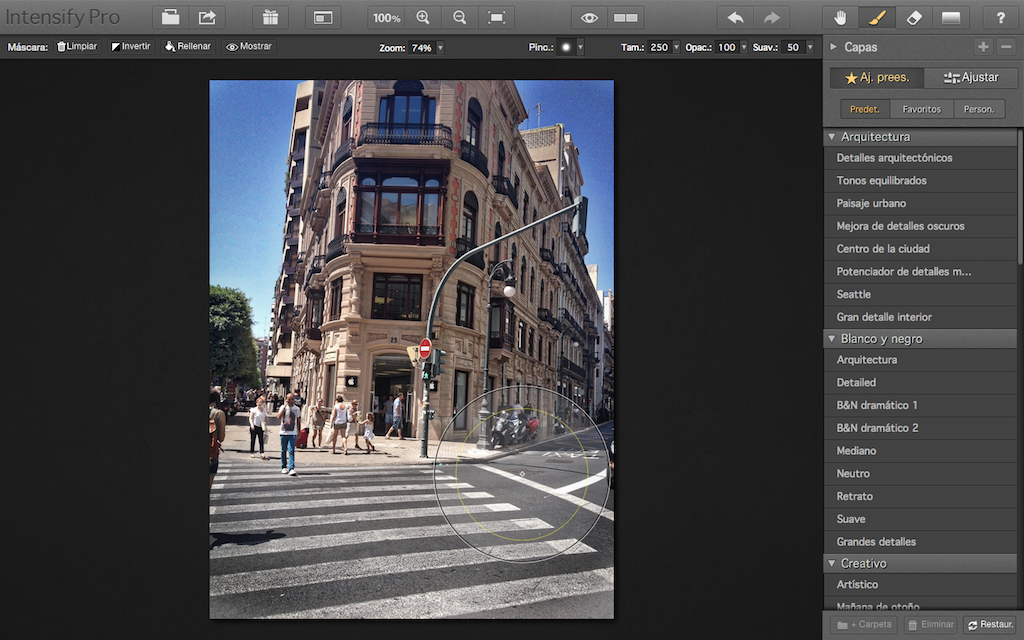Redo with the forward arrow icon
This screenshot has width=1024, height=640.
[x=772, y=18]
